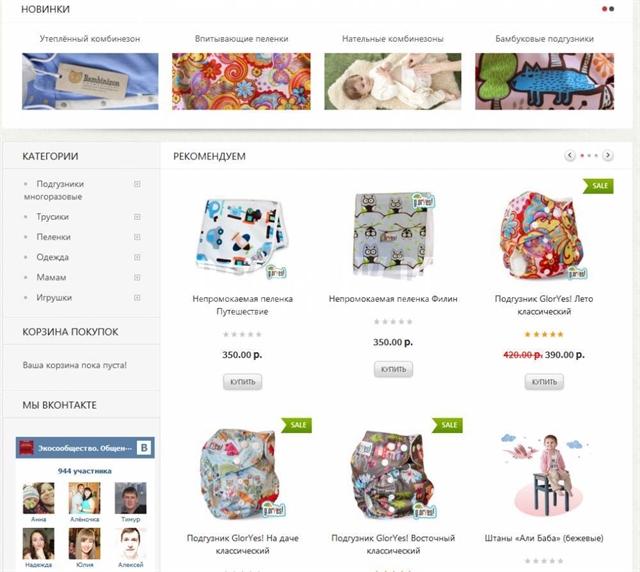
Task: Open Бамбуковые подгузники fox thumbnail
Action: (544, 81)
